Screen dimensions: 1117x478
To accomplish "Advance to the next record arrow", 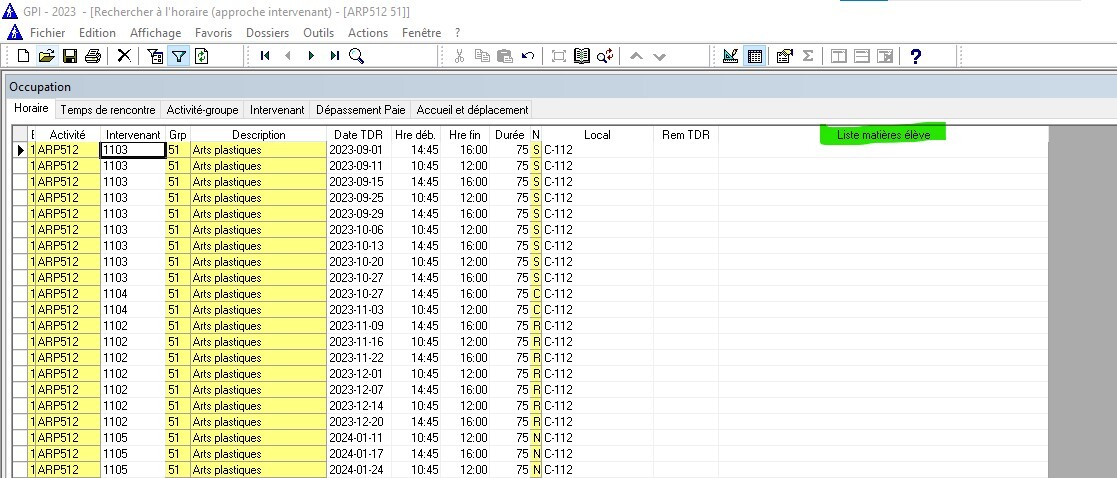I will coord(311,56).
